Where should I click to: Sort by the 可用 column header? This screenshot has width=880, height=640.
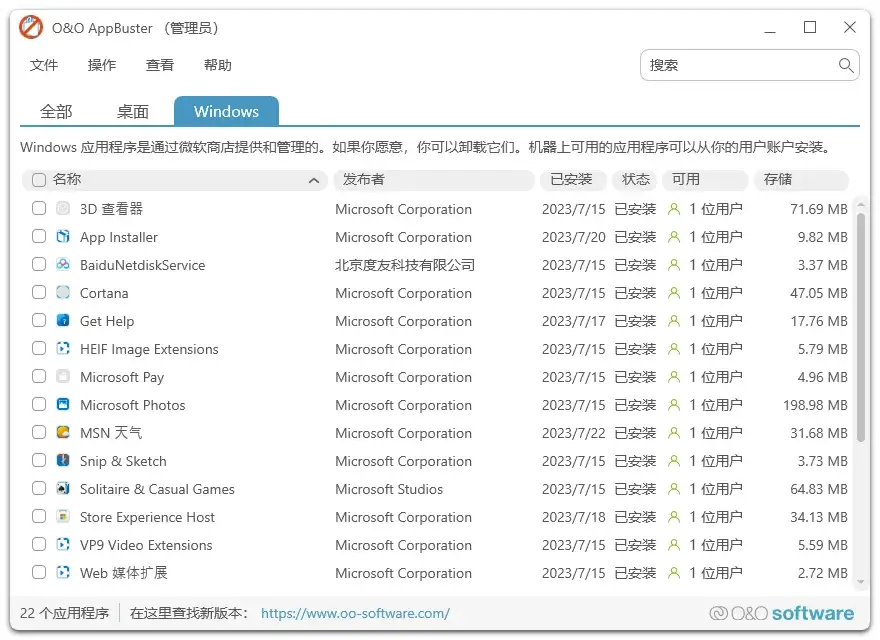click(x=705, y=180)
